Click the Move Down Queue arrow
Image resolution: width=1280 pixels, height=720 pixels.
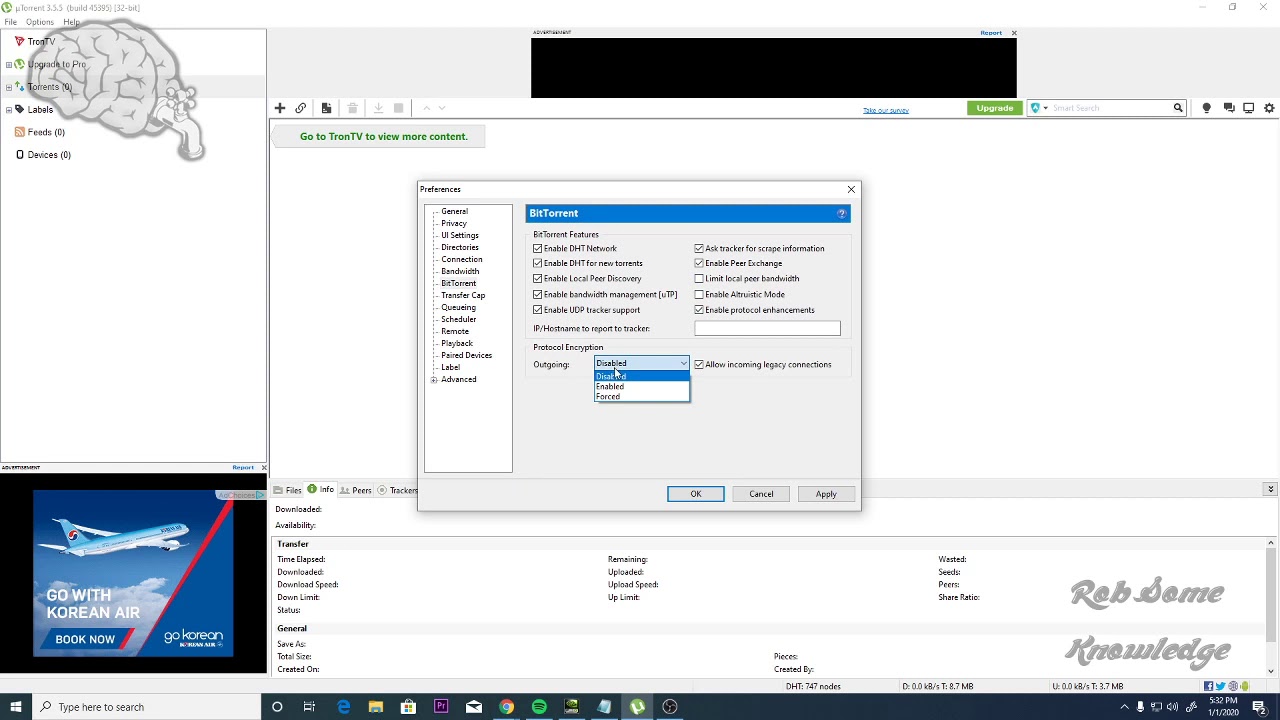point(442,108)
